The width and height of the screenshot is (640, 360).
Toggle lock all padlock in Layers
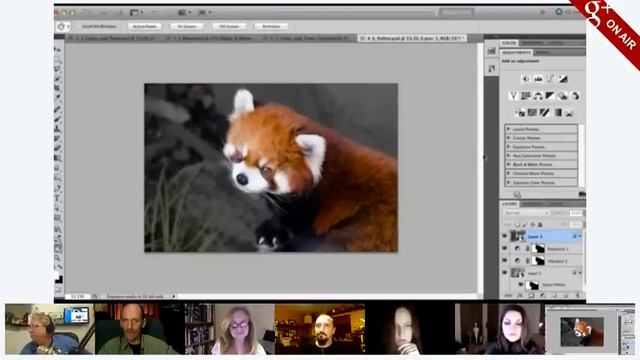(540, 224)
